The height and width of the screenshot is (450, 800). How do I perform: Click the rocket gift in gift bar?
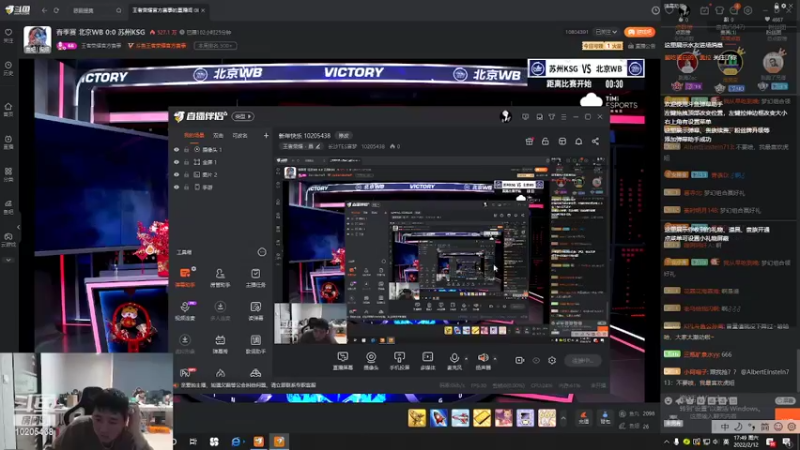pyautogui.click(x=439, y=418)
